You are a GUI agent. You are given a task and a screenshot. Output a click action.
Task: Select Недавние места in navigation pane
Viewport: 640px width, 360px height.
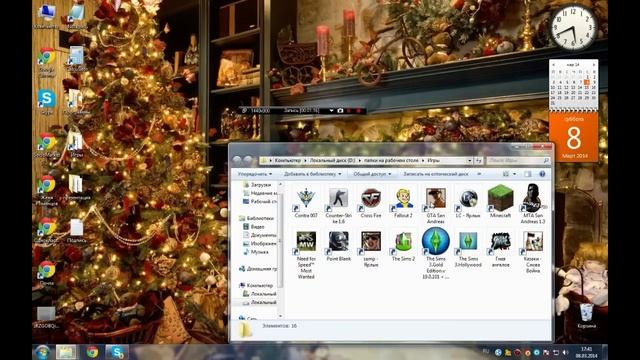click(260, 193)
